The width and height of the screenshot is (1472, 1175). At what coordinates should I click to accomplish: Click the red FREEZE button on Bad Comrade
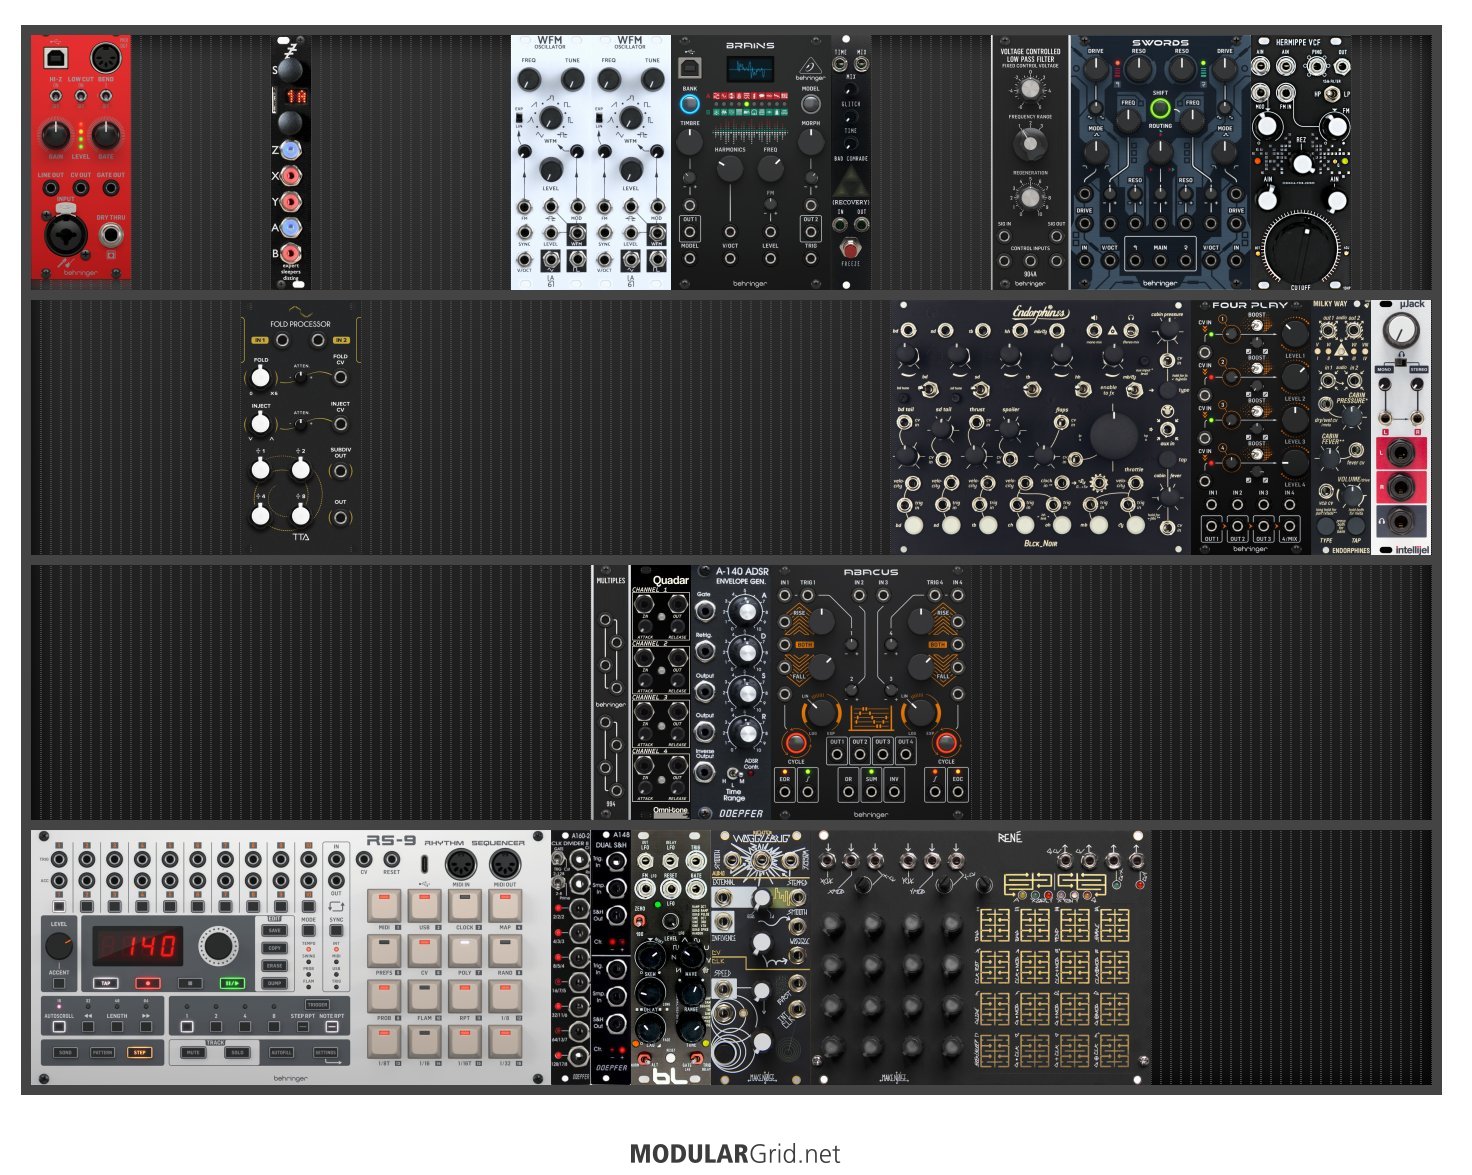coord(851,248)
